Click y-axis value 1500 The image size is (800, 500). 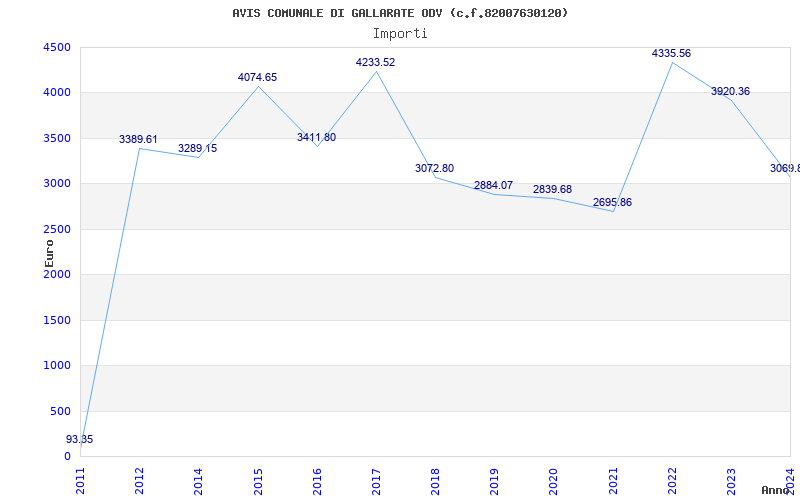(57, 320)
